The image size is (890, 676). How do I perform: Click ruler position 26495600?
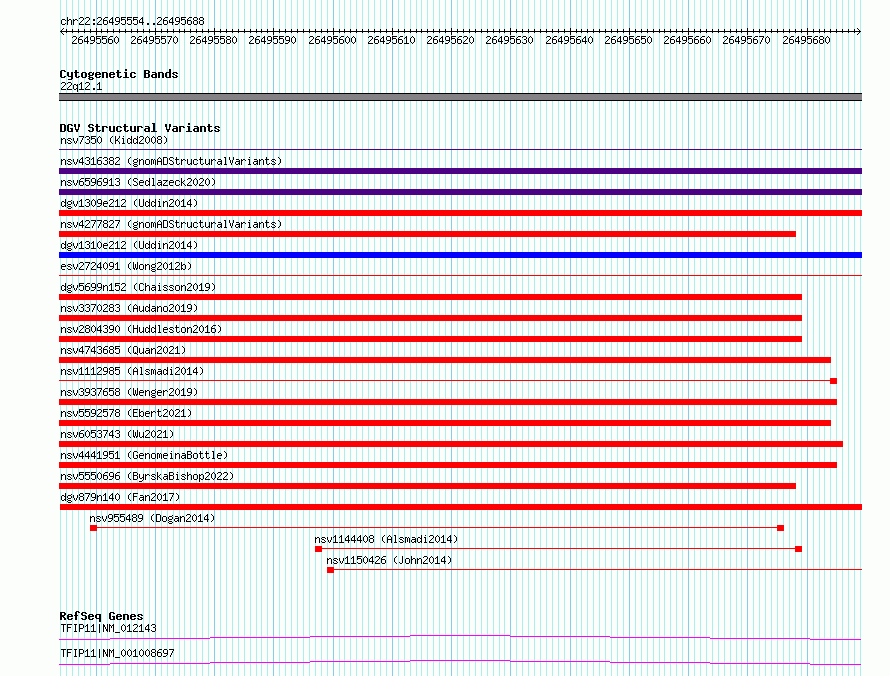point(332,40)
